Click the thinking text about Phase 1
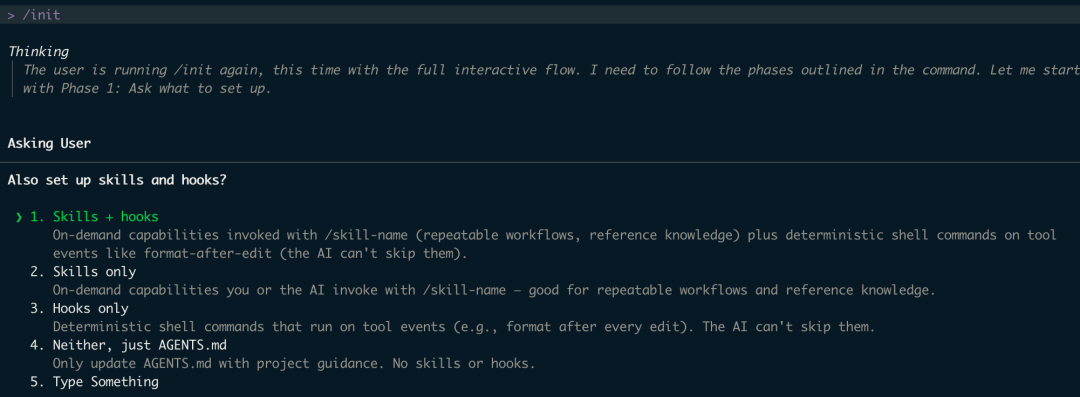 541,79
